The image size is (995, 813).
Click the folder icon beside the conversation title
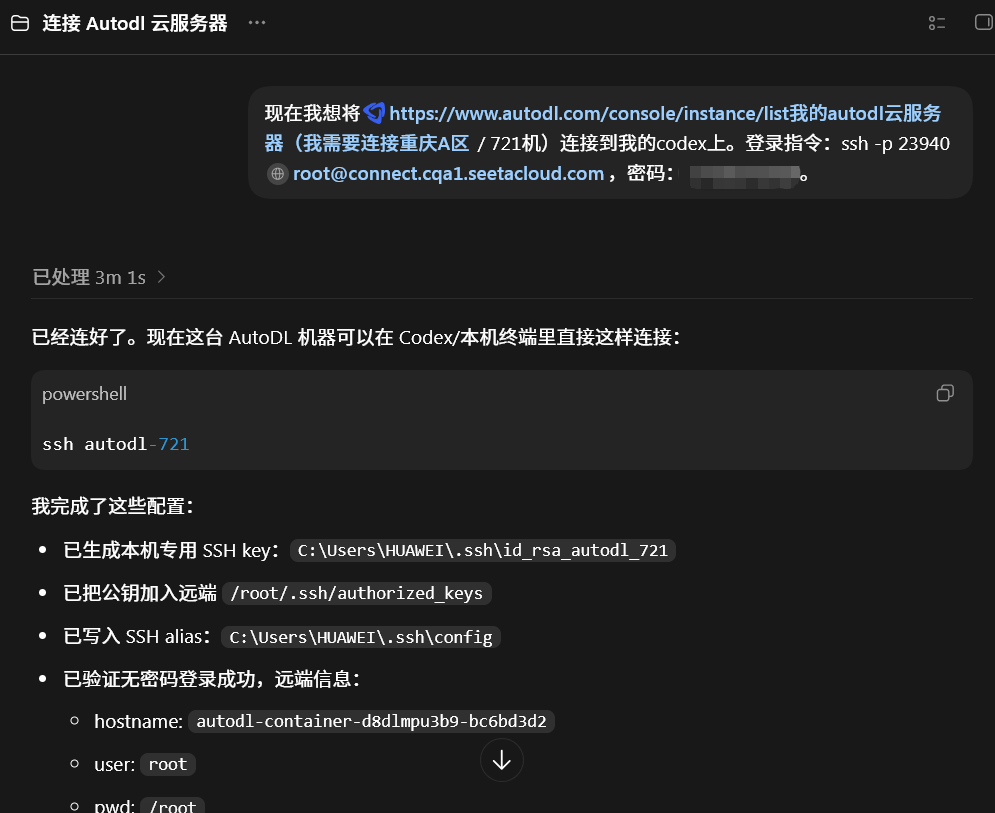pyautogui.click(x=20, y=23)
